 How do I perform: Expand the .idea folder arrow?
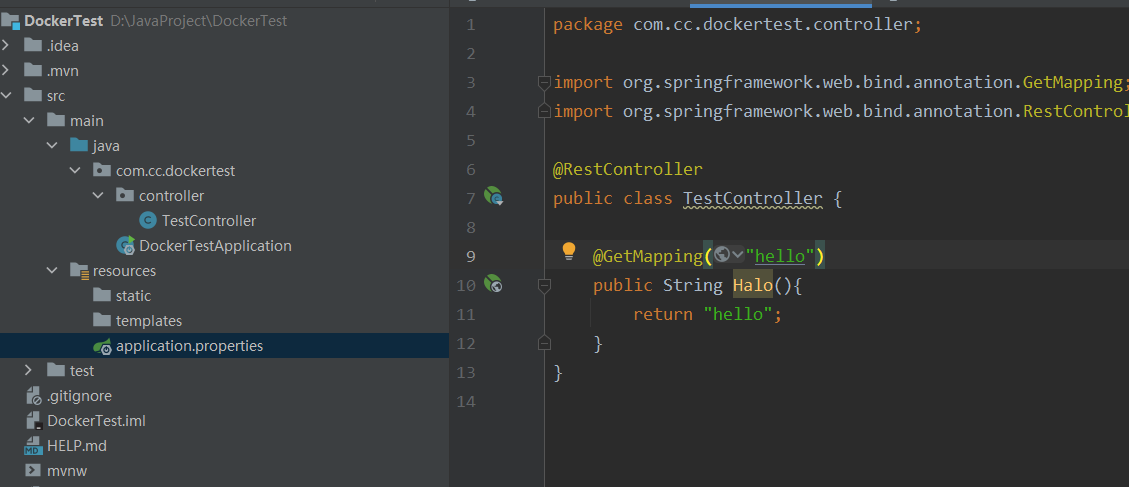(6, 45)
